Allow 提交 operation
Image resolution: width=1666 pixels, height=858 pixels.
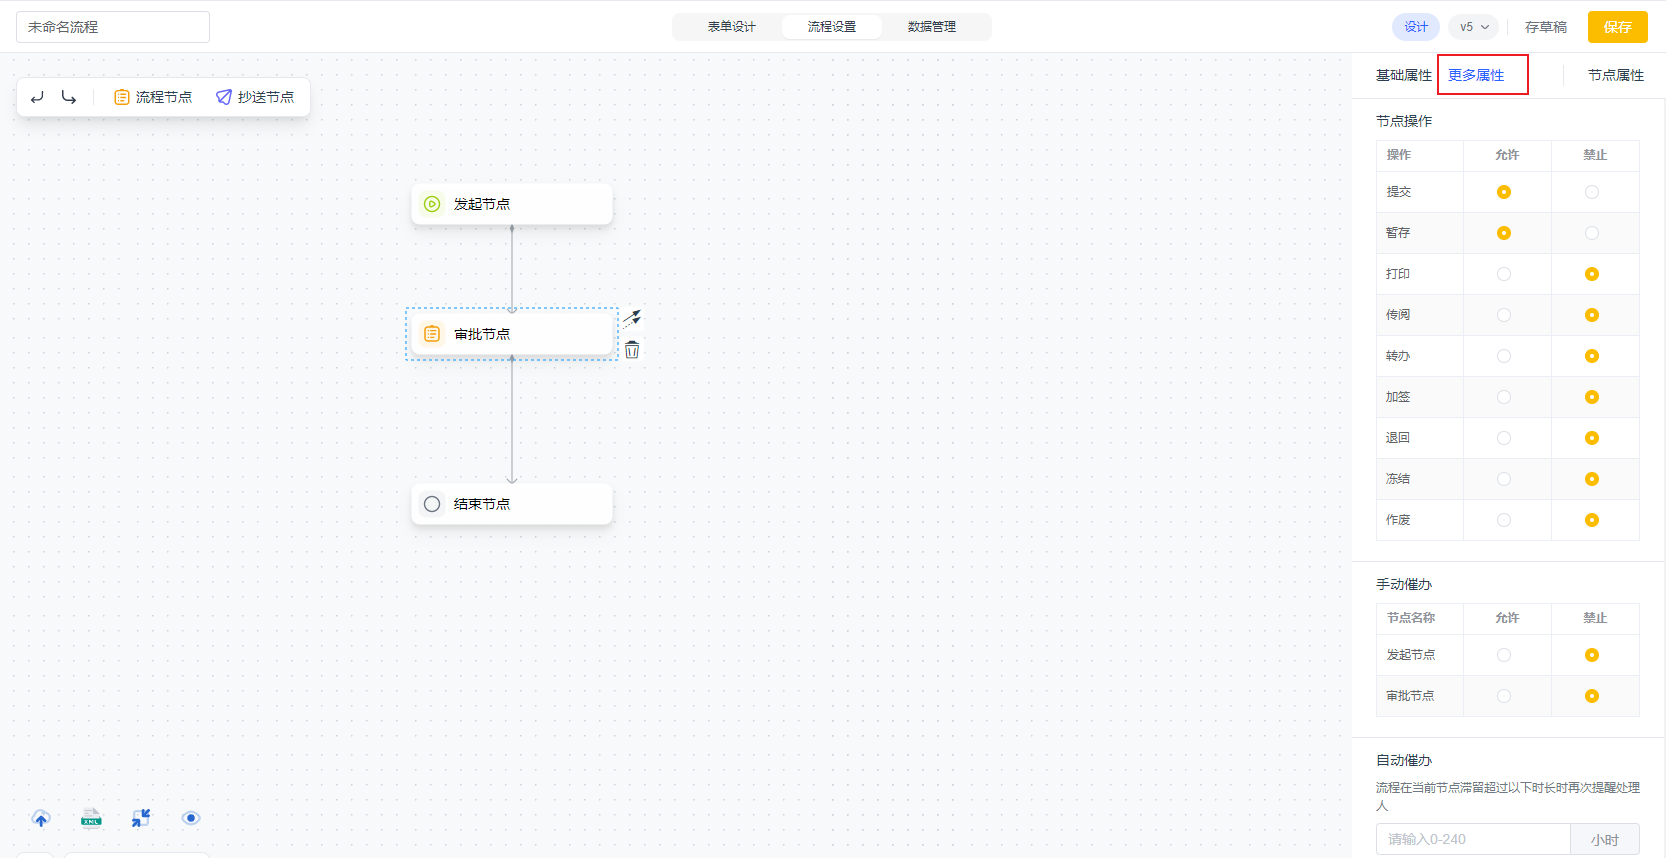pyautogui.click(x=1504, y=192)
